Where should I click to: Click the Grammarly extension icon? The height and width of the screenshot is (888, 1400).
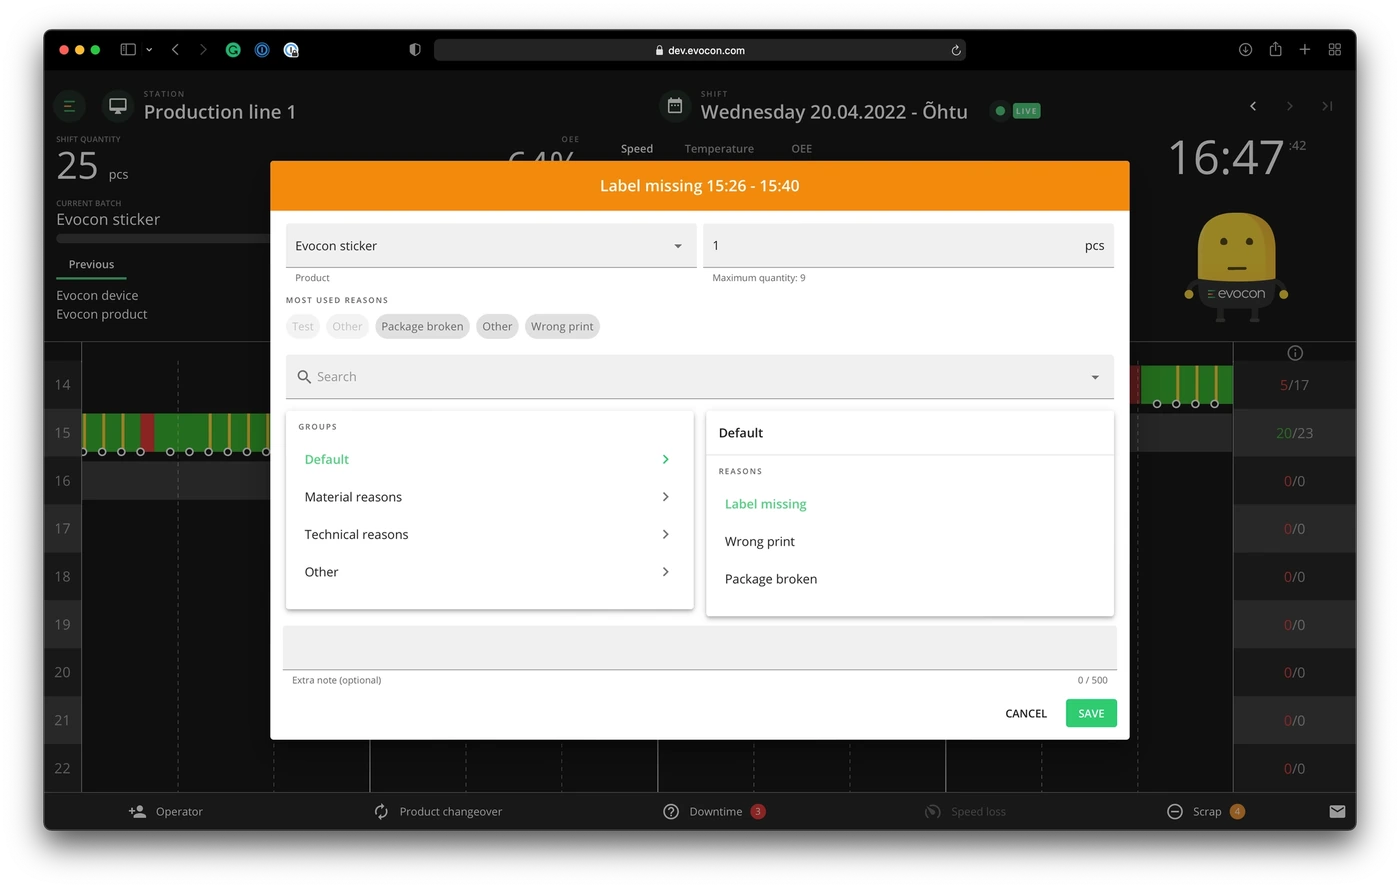coord(233,49)
